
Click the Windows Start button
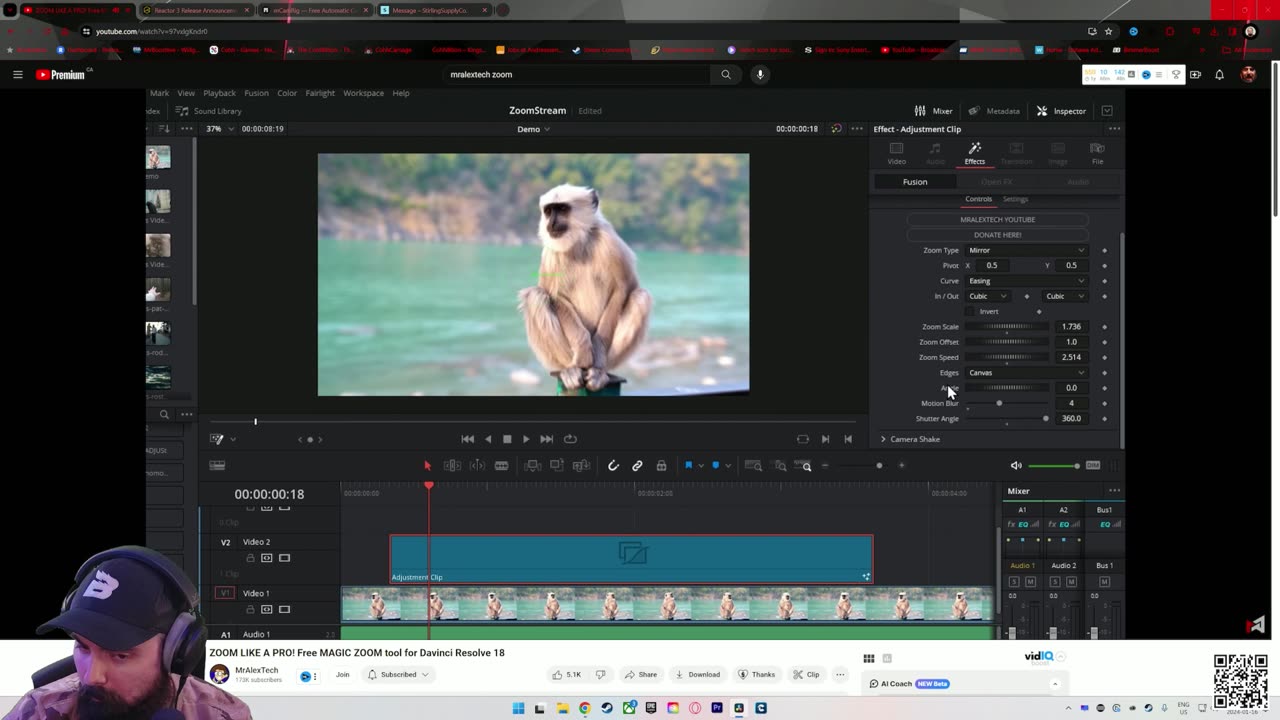click(x=518, y=708)
